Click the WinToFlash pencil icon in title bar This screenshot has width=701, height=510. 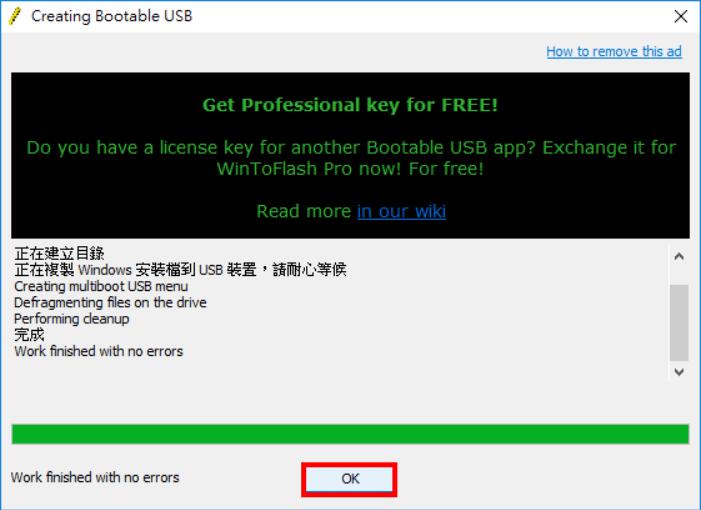[x=15, y=17]
